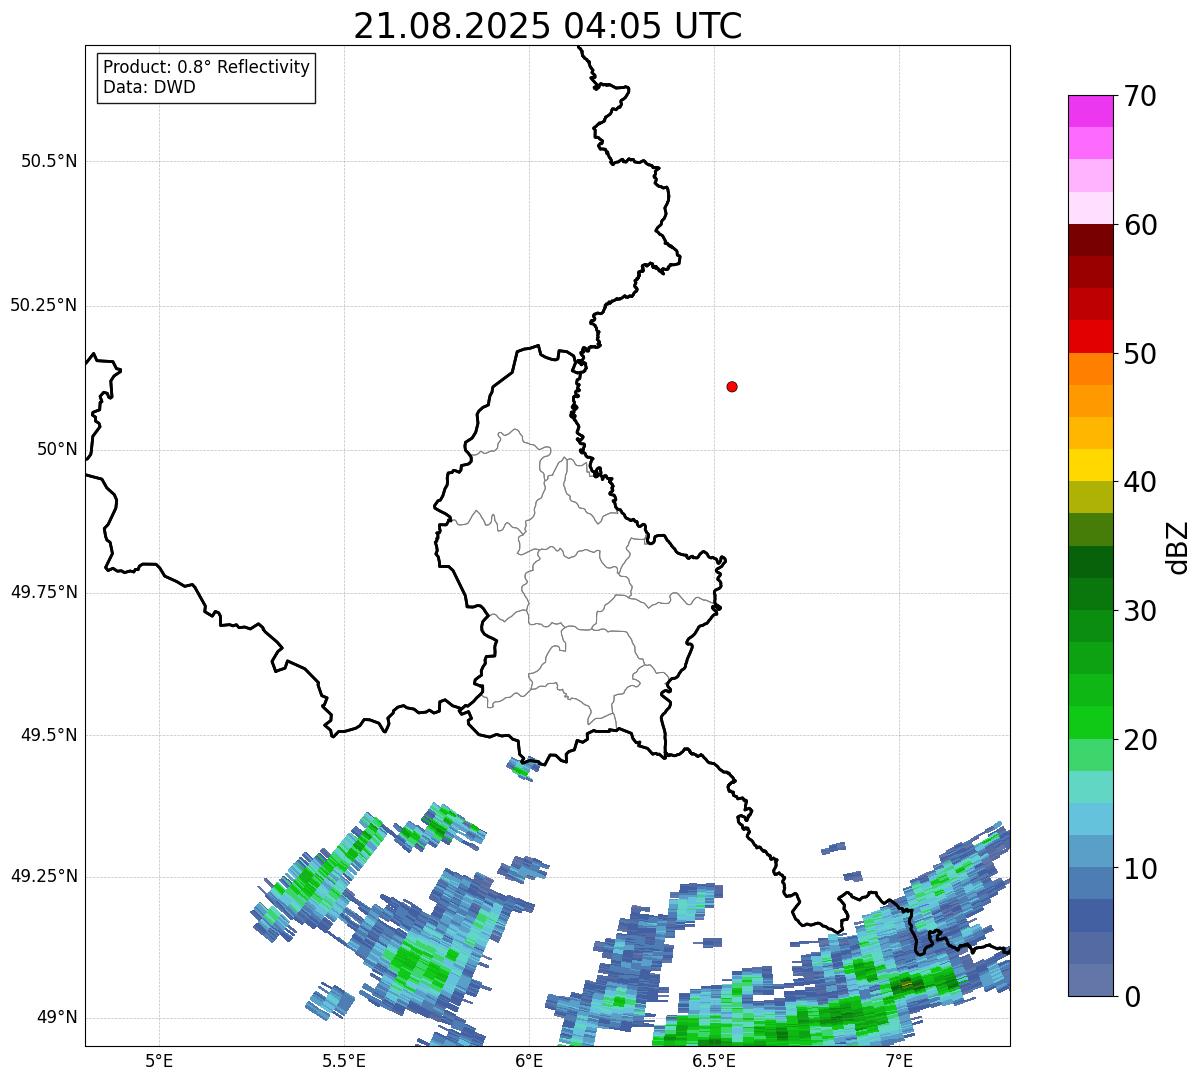The height and width of the screenshot is (1081, 1202).
Task: Click the 50.25°N latitude label
Action: pos(44,305)
